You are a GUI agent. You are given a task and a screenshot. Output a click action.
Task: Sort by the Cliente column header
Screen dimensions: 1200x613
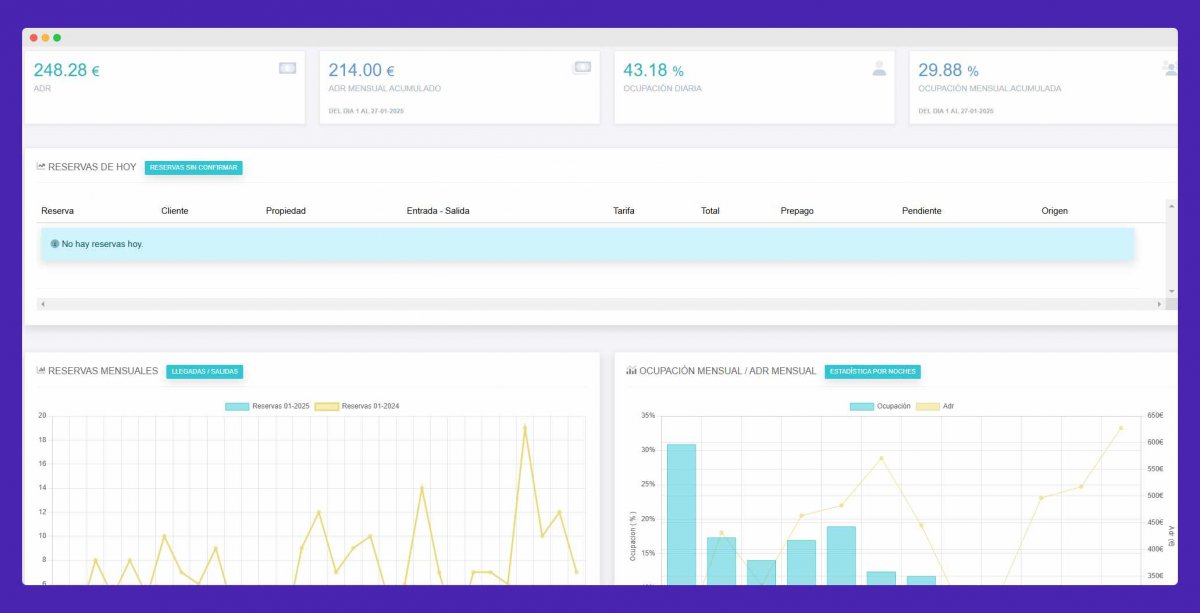point(175,211)
